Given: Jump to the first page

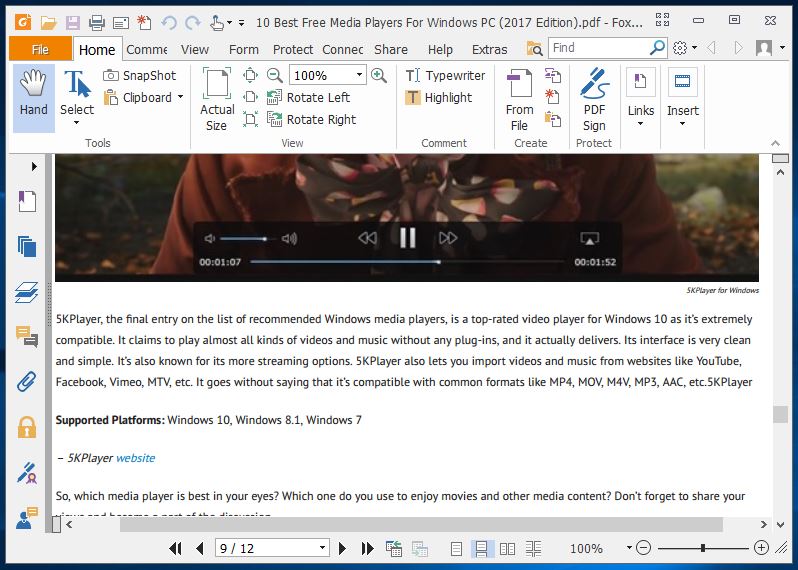Looking at the screenshot, I should [176, 548].
